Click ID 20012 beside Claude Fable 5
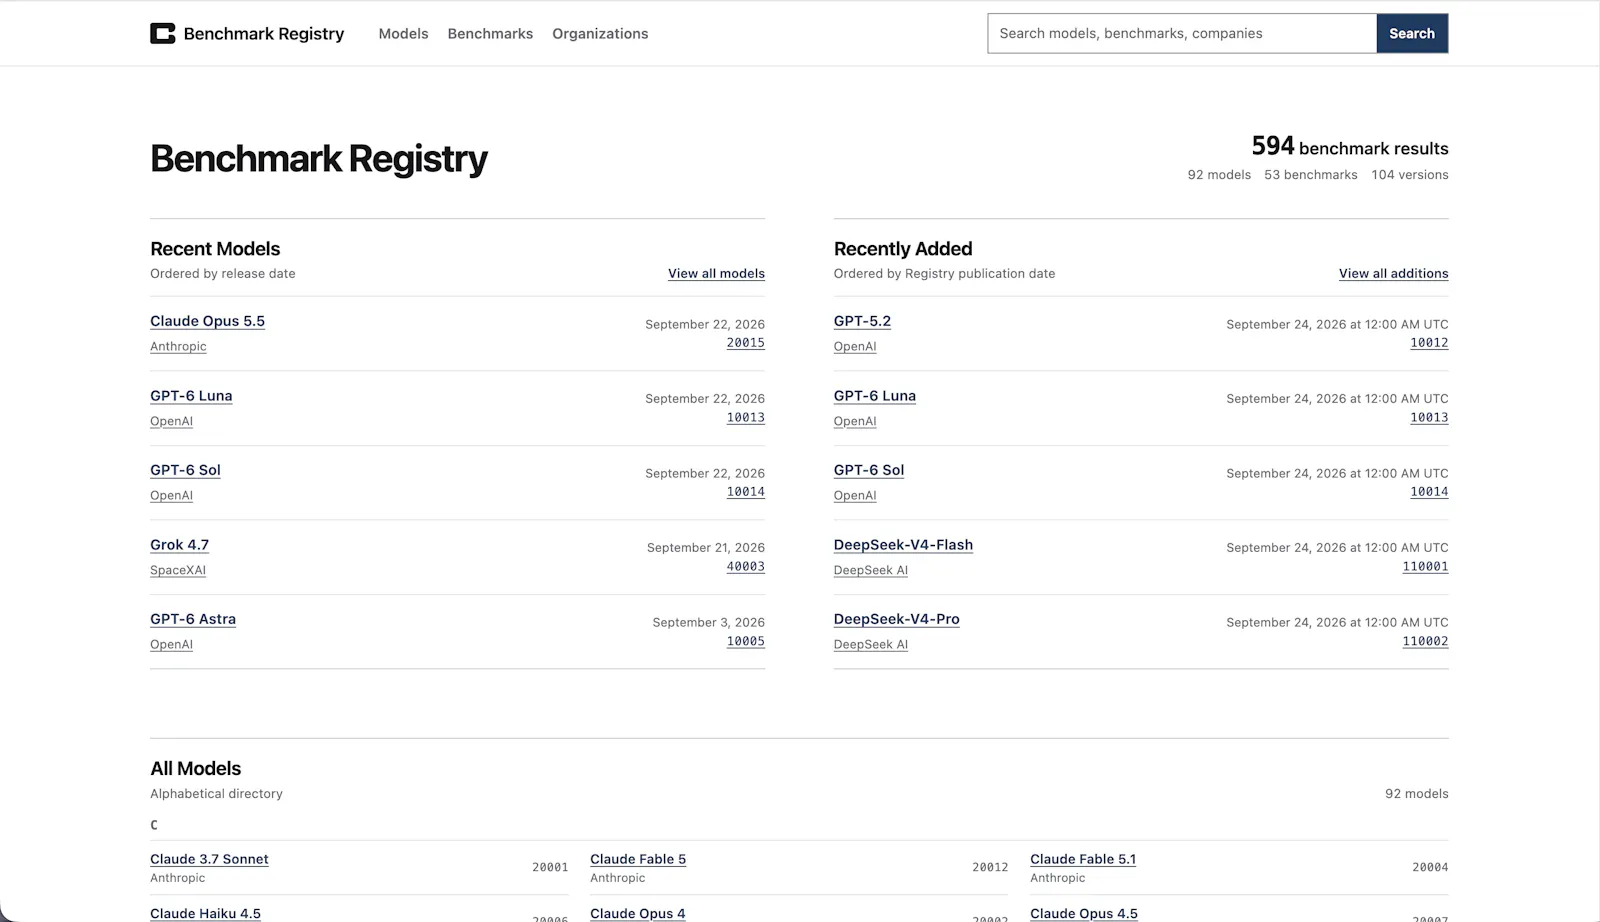Screen dimensions: 1600x922 [990, 867]
